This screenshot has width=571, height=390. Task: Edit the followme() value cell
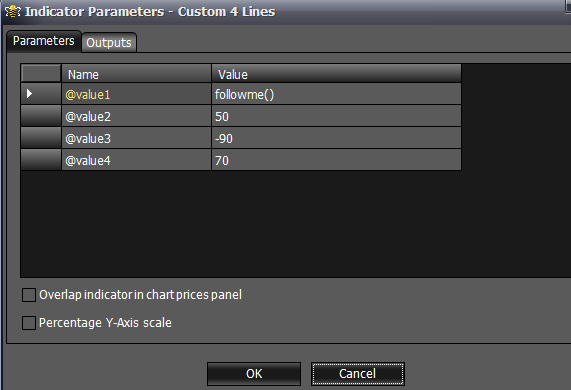[x=336, y=94]
